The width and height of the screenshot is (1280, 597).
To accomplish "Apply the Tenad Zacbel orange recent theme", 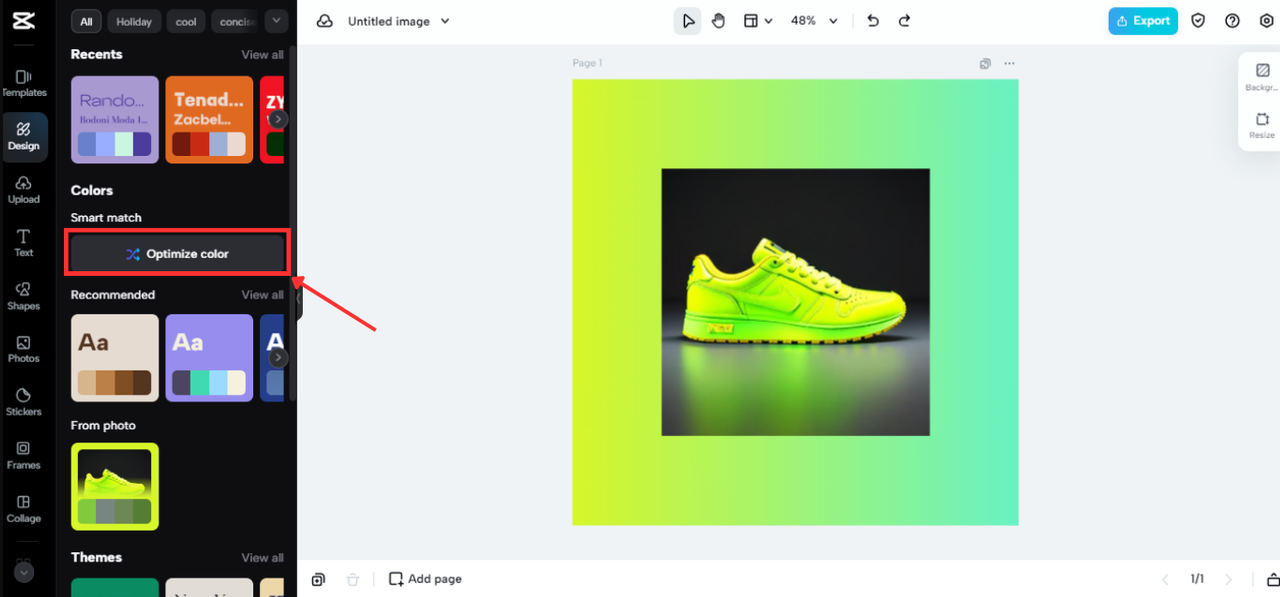I will click(209, 119).
